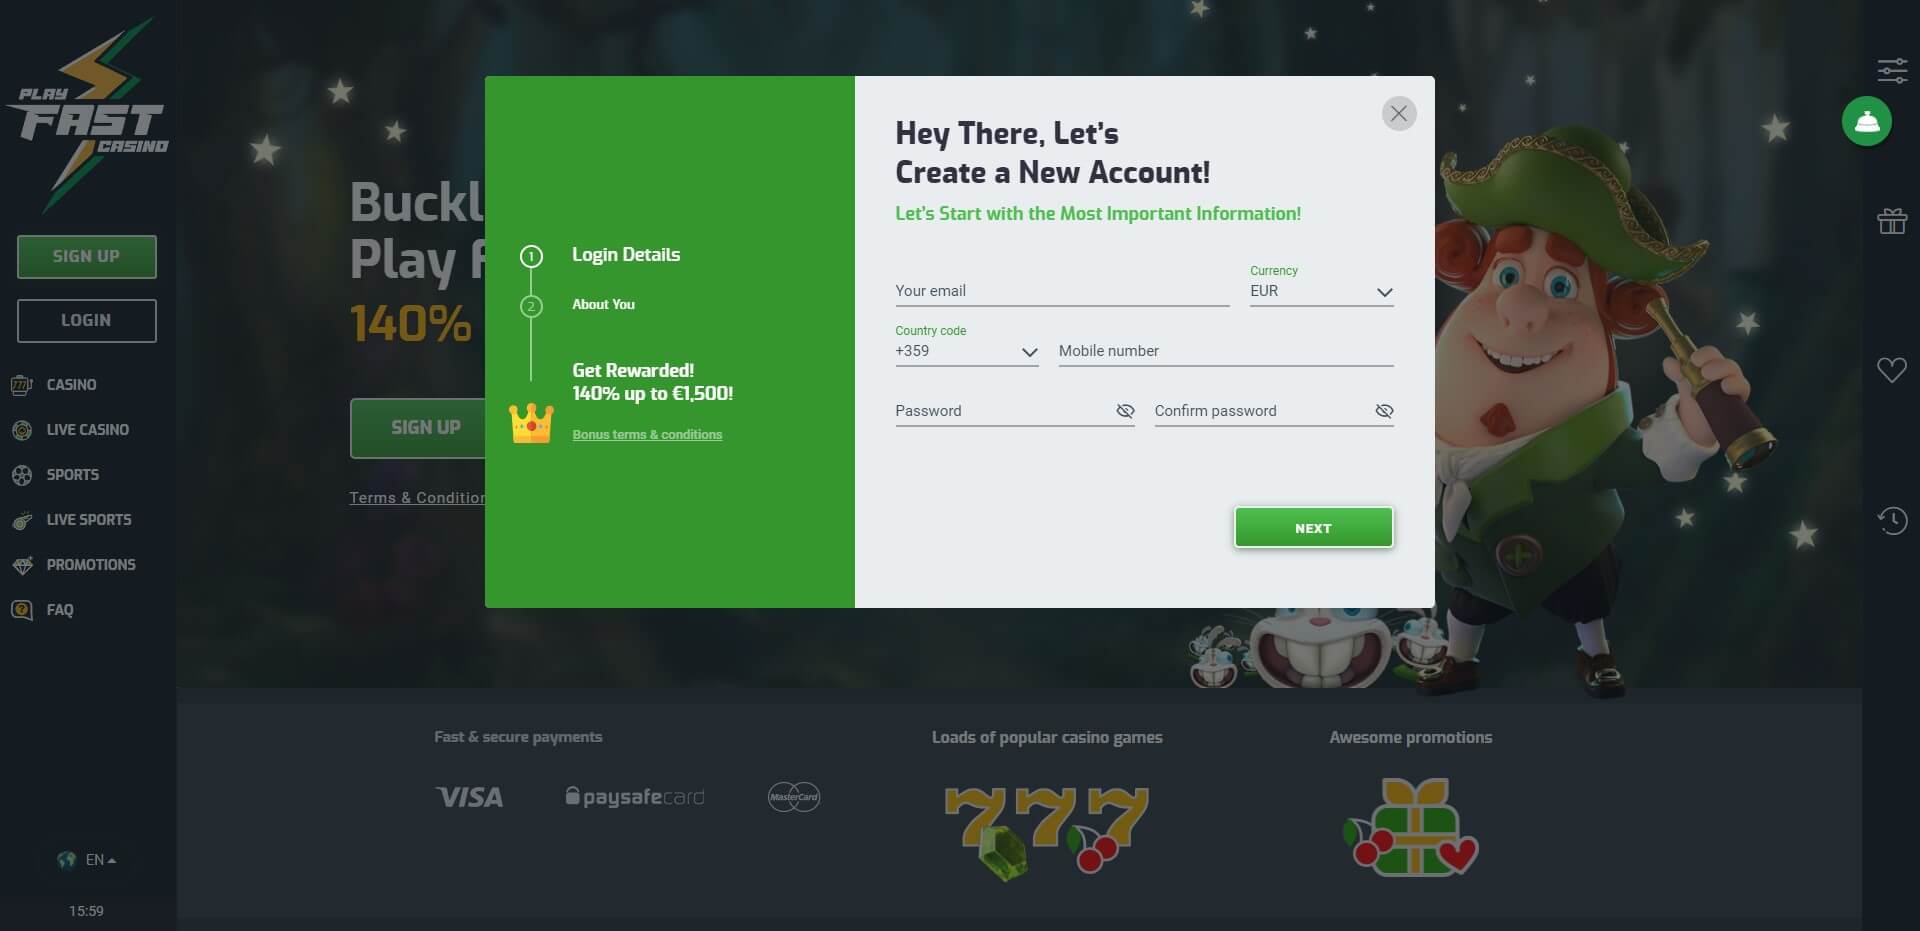Click the Play Fast Casino logo

[x=87, y=115]
